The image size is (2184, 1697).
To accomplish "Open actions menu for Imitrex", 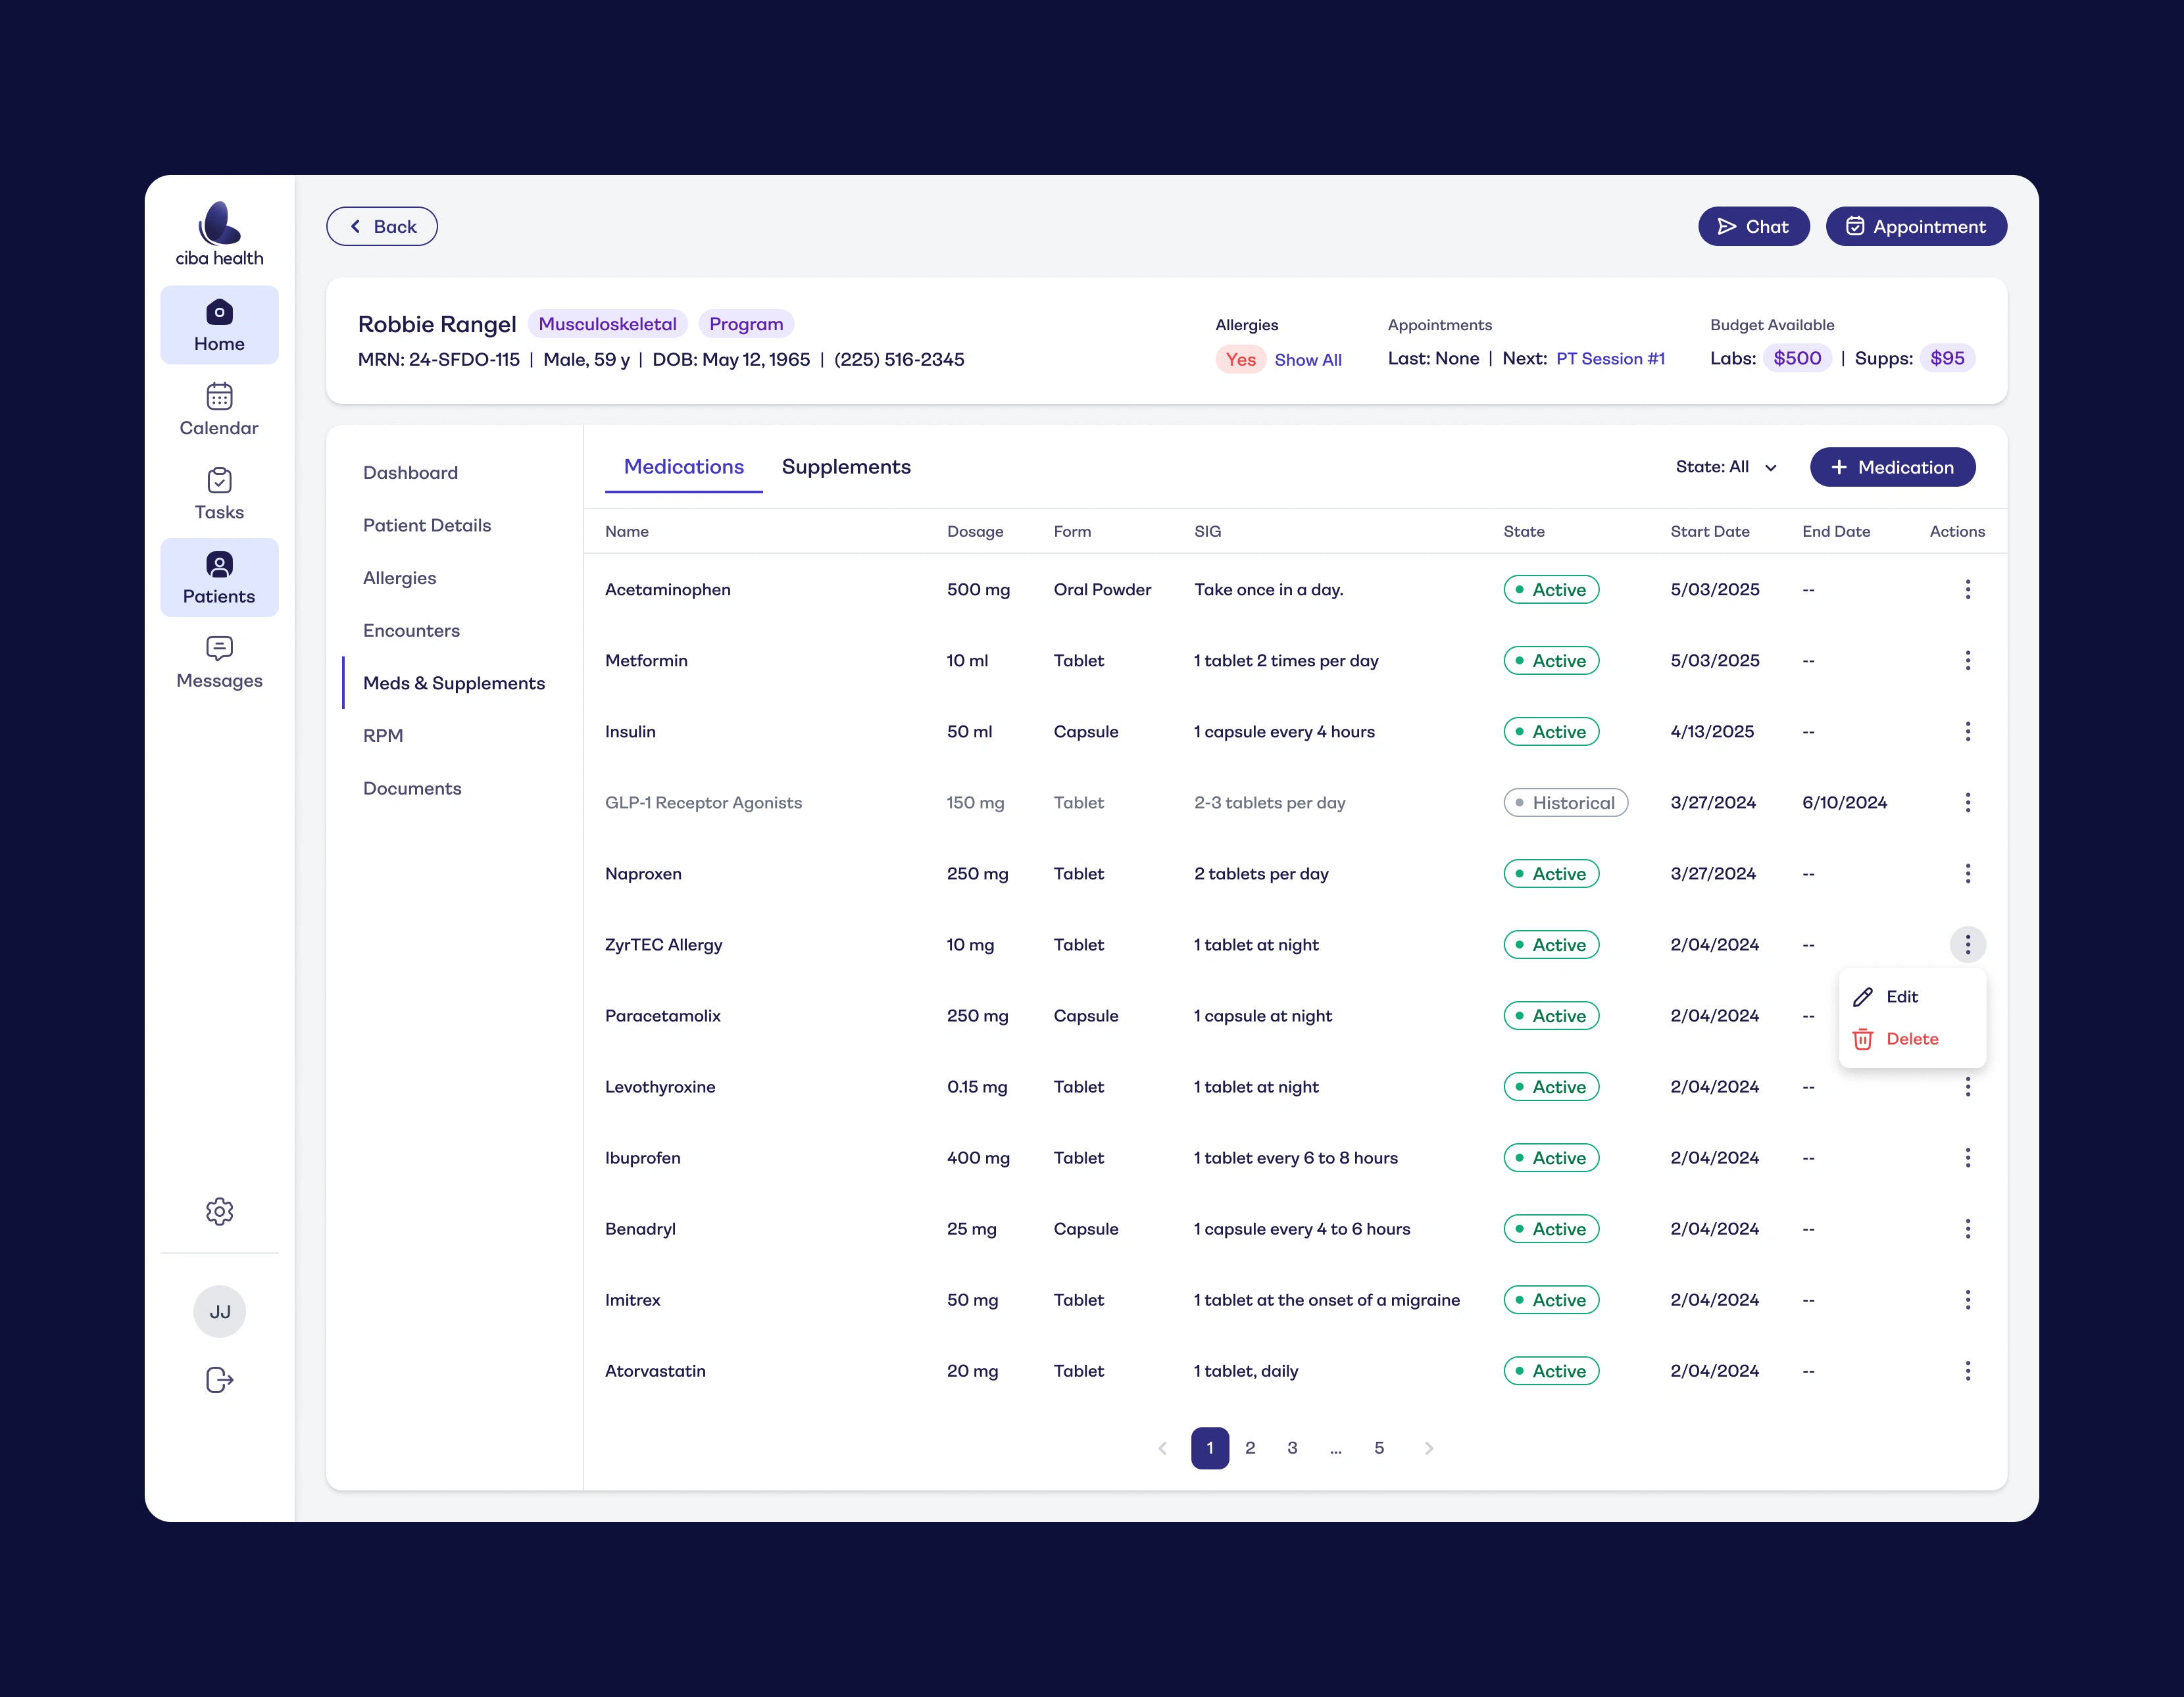I will (1967, 1300).
